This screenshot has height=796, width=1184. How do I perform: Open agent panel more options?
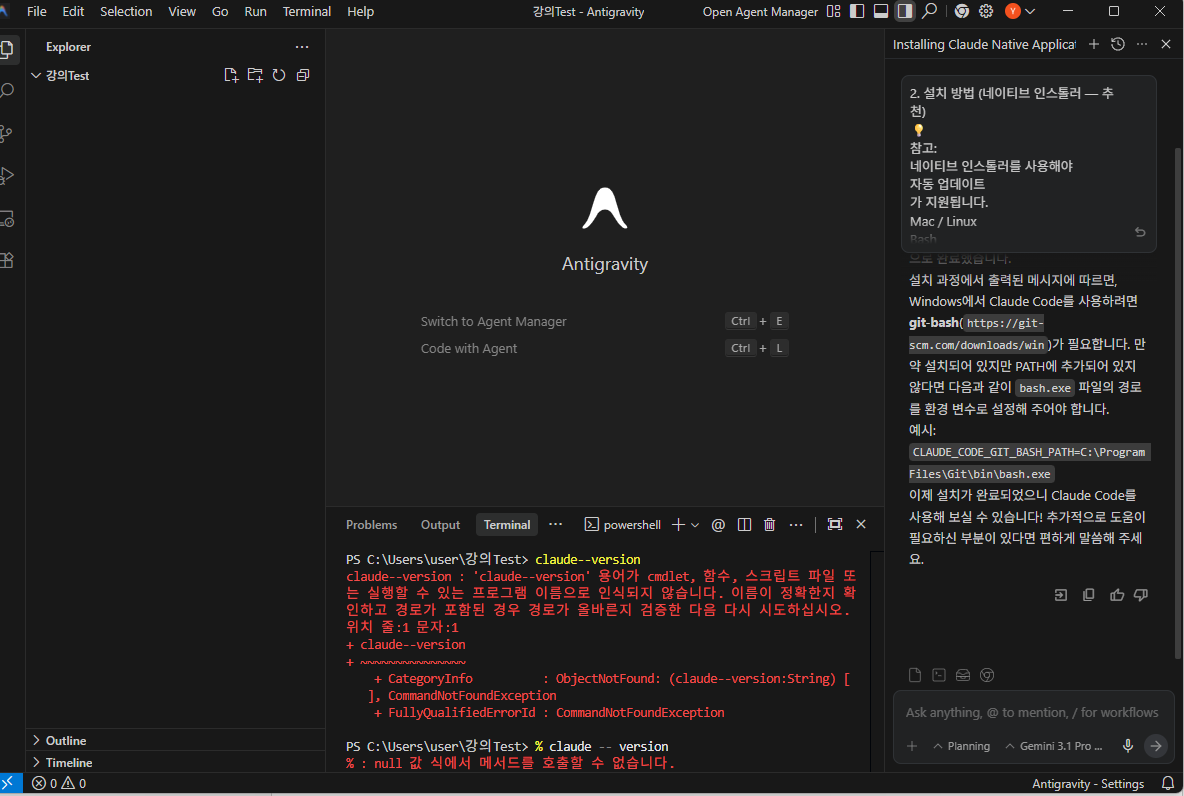[1142, 45]
